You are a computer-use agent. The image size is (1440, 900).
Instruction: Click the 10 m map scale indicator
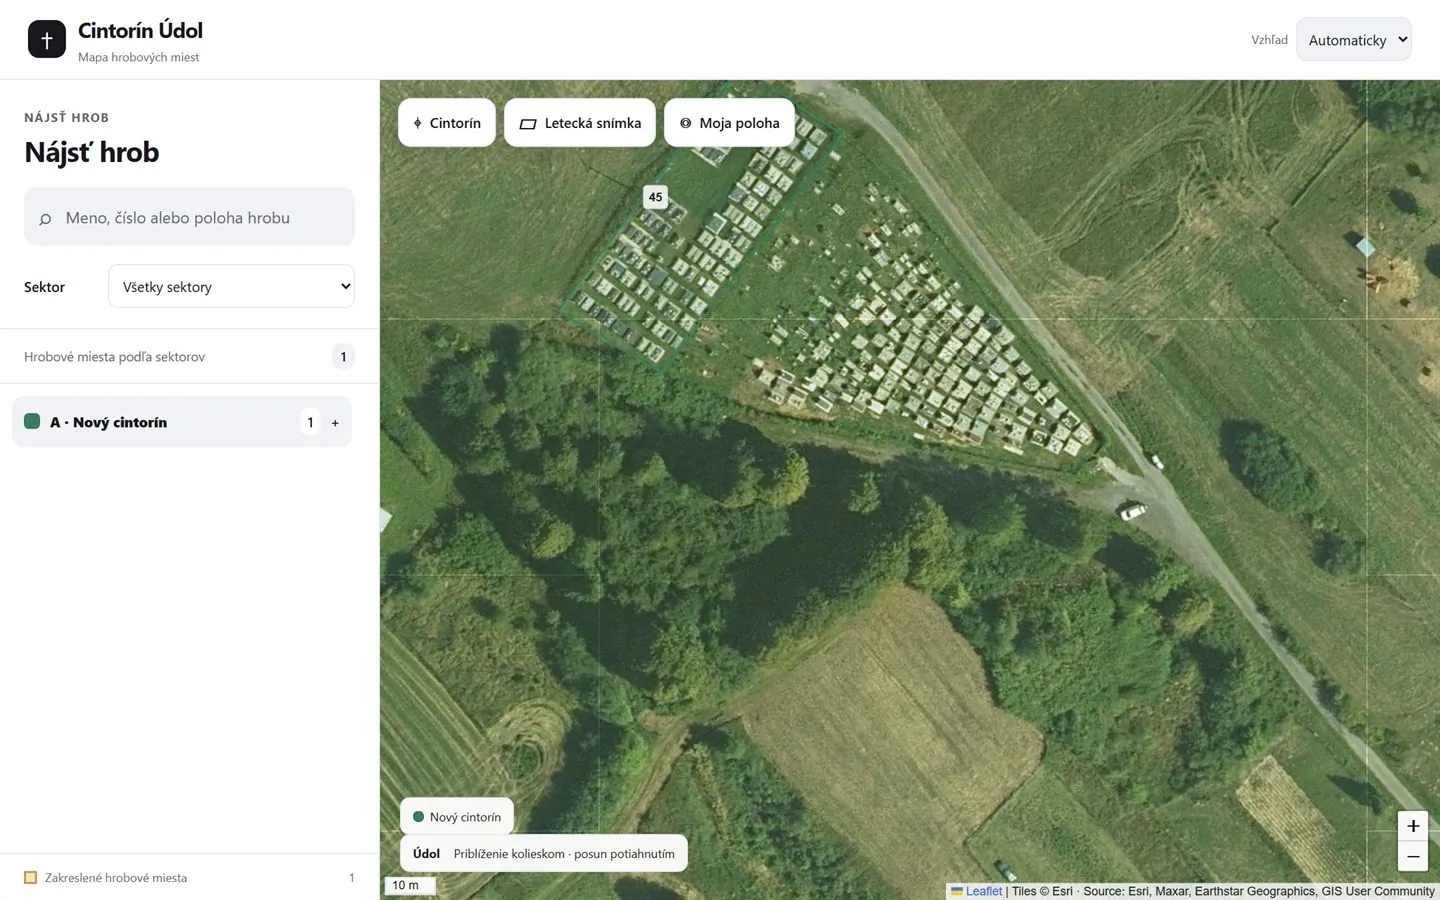coord(409,885)
